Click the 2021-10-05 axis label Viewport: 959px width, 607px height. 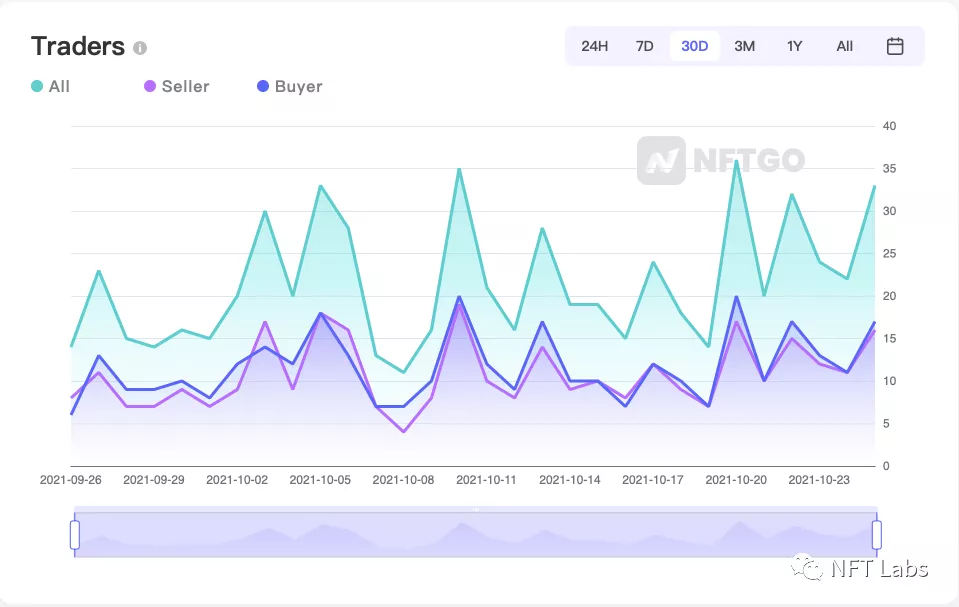[320, 480]
